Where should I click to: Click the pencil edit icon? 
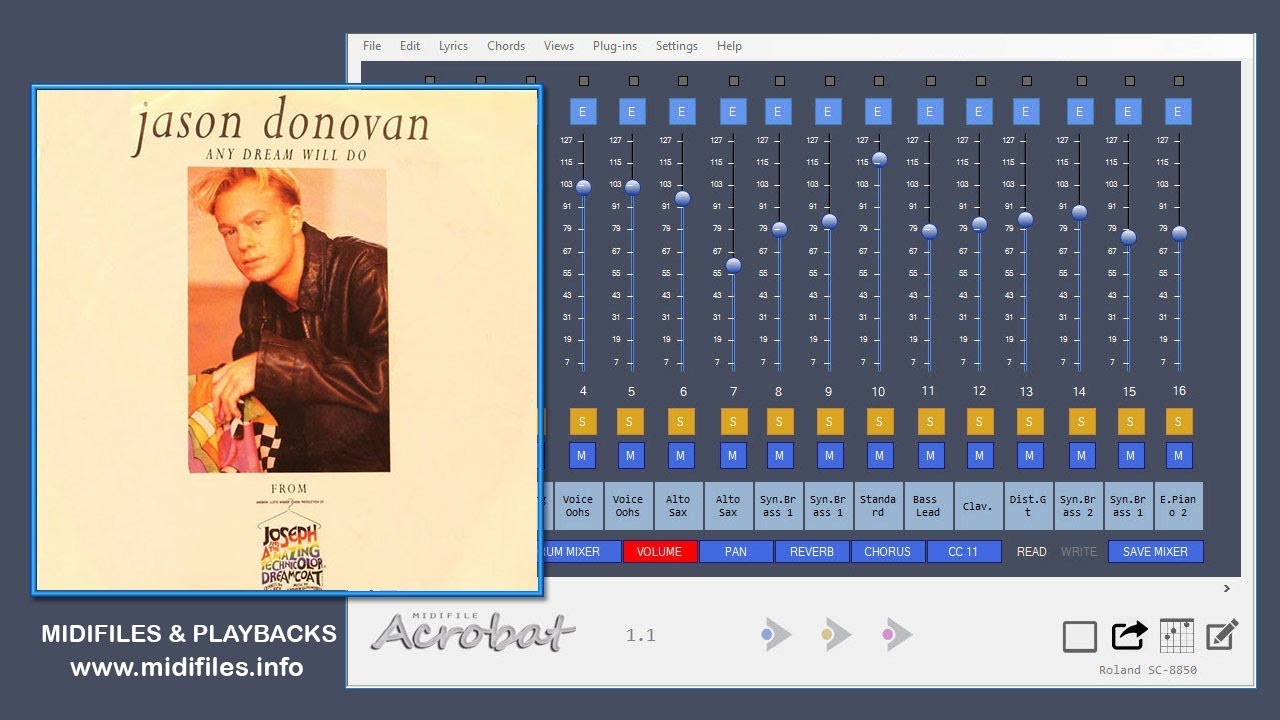(x=1223, y=635)
